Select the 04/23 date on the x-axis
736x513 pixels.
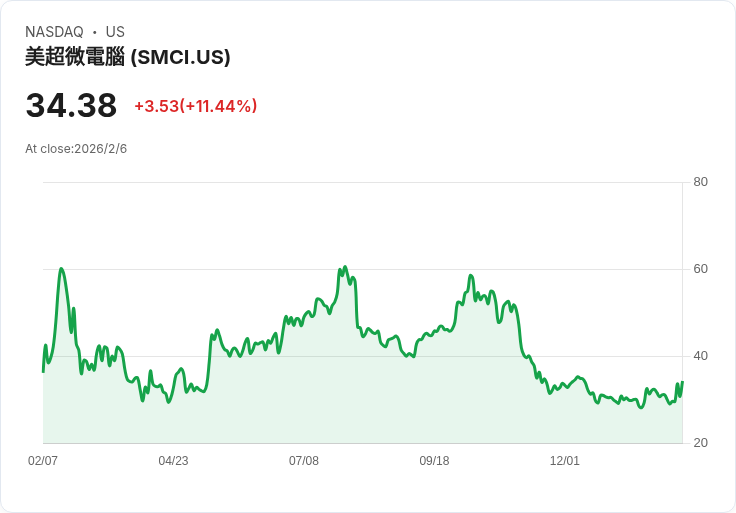pos(173,461)
